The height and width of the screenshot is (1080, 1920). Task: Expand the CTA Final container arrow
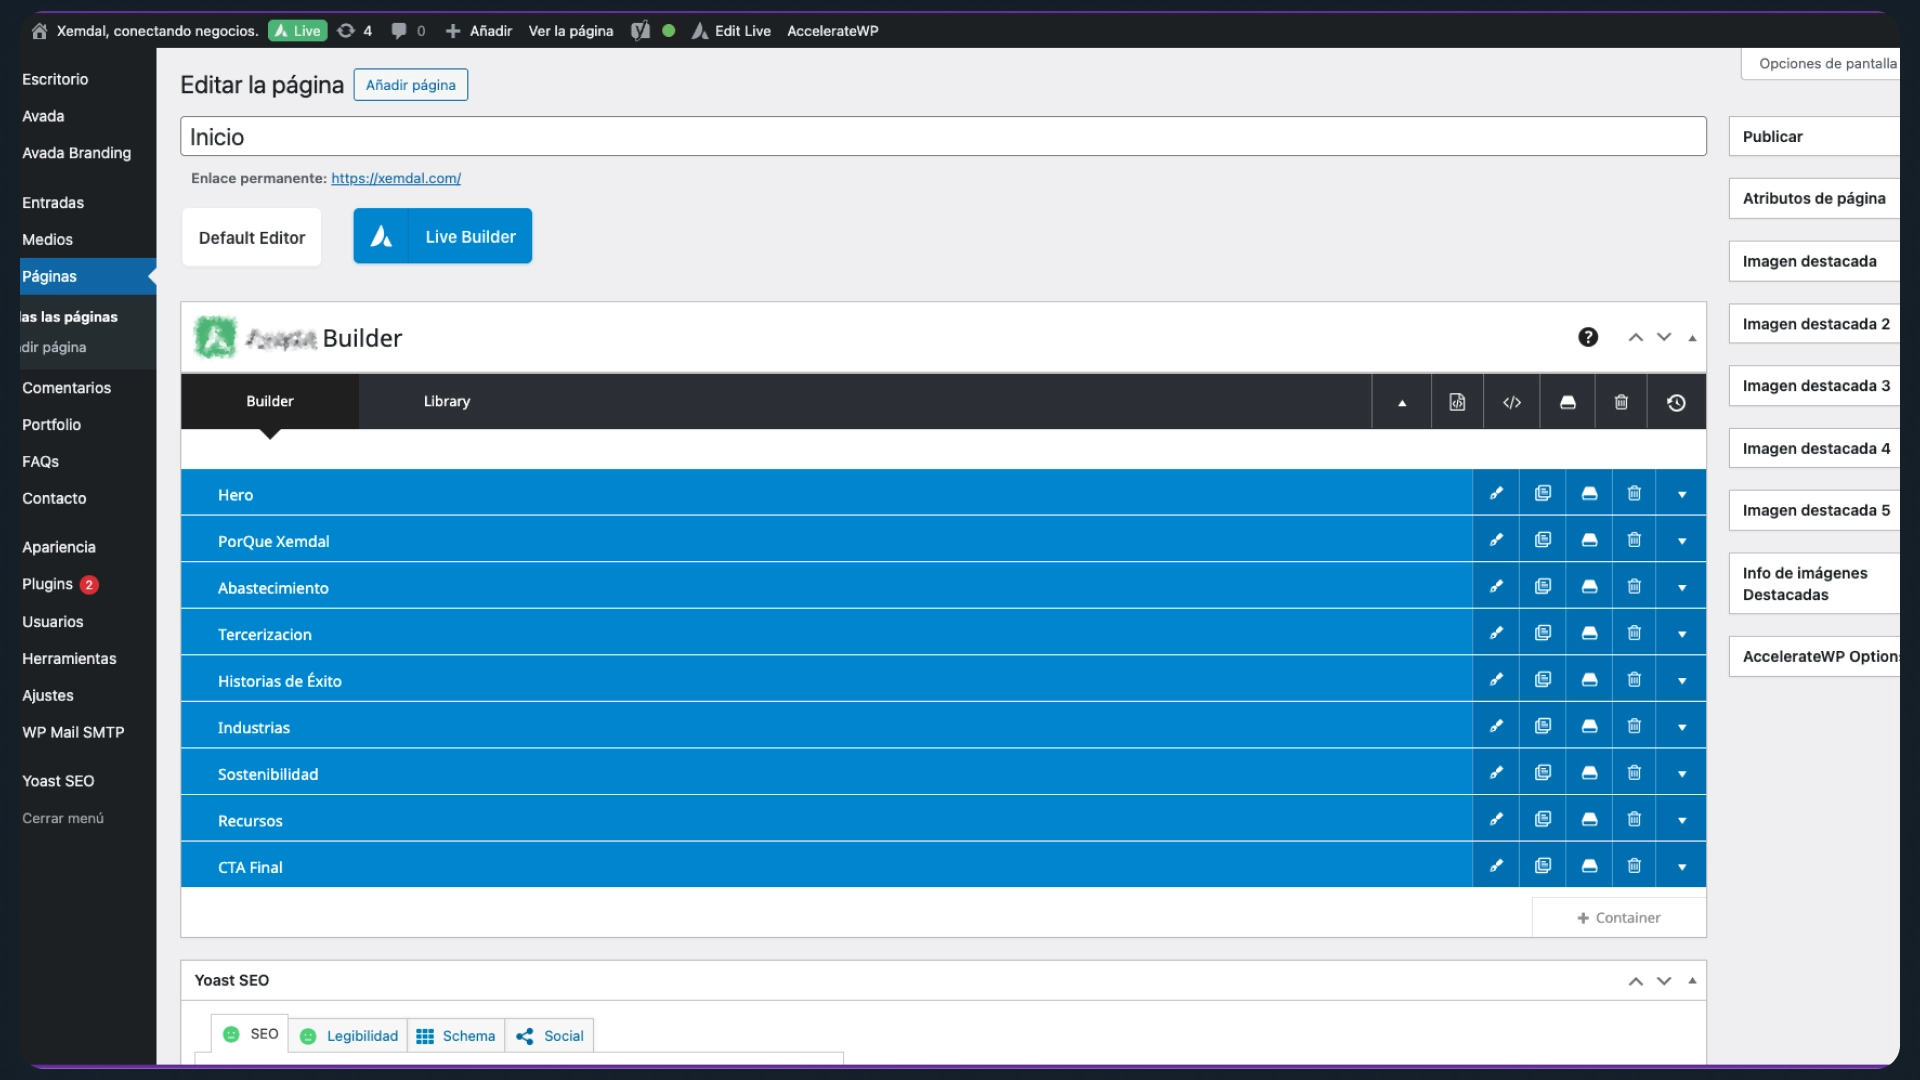1682,867
